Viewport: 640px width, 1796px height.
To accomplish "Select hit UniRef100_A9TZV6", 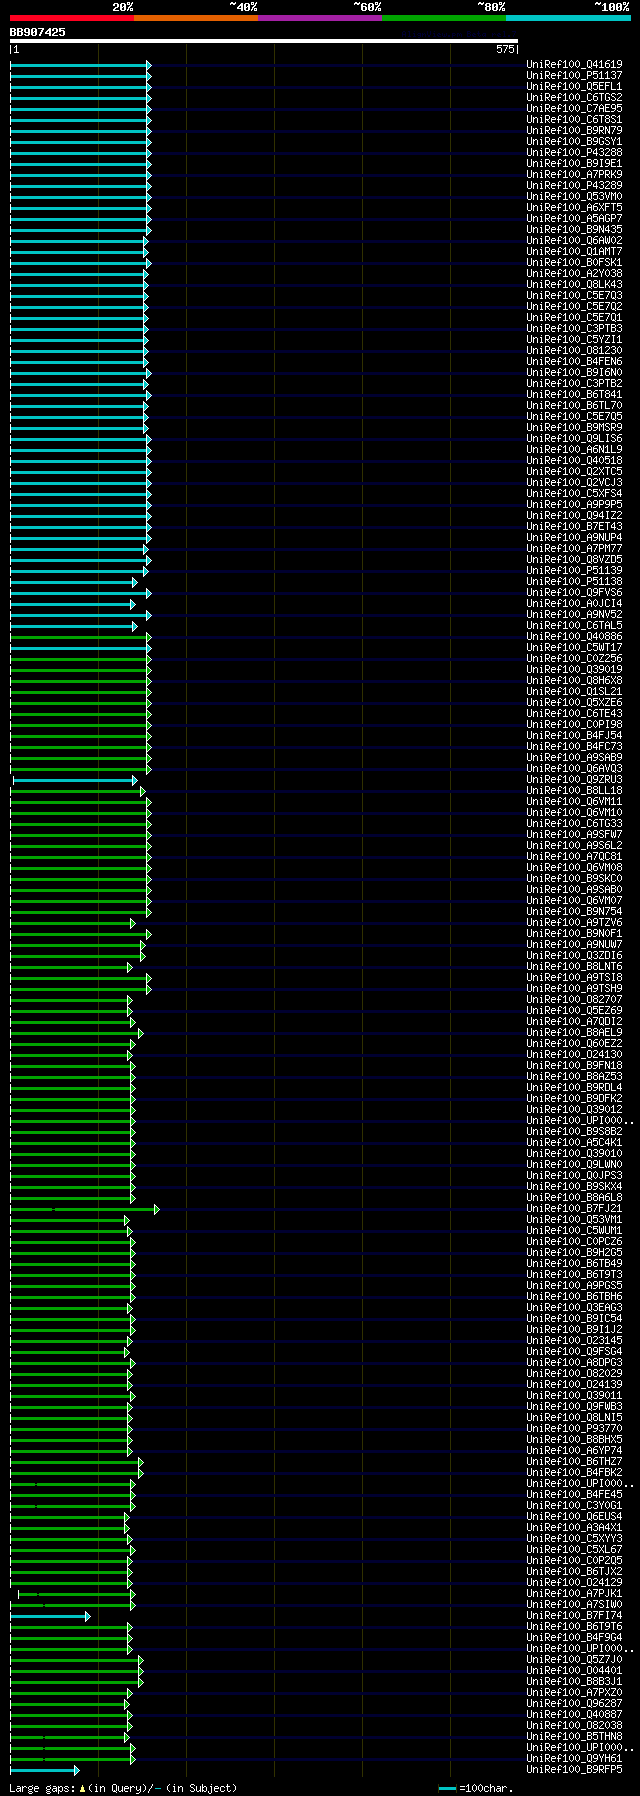I will 574,923.
